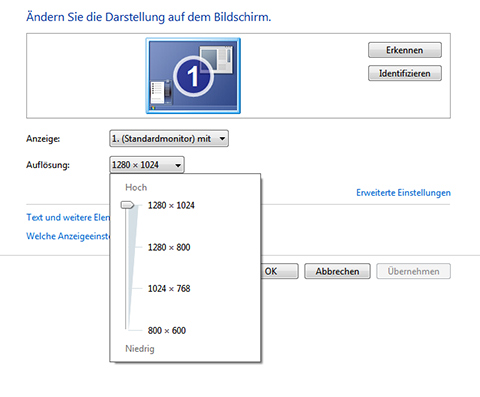Open the Anzeige dropdown
This screenshot has width=480, height=397.
pyautogui.click(x=169, y=138)
